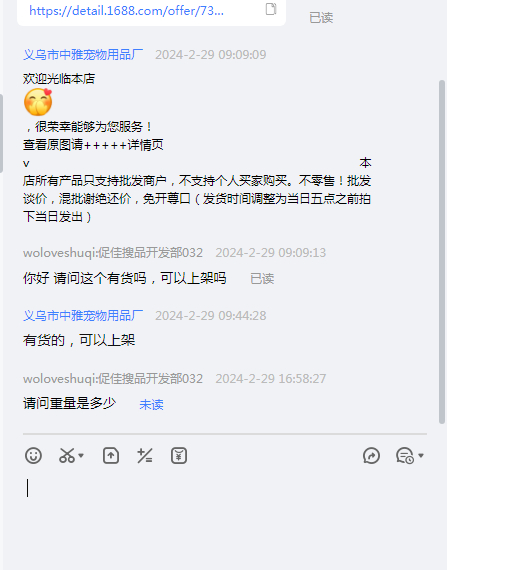Click the blushing emoji sticker in welcome message

38,102
